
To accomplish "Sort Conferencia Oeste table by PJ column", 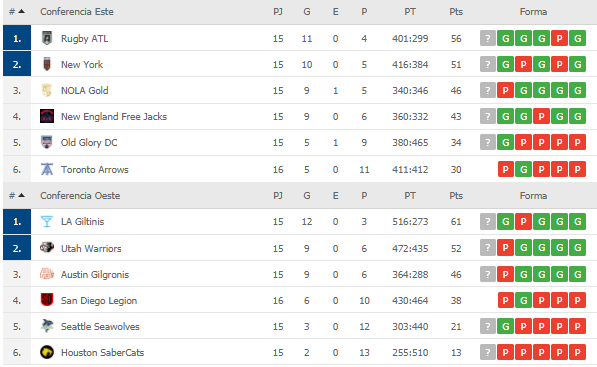I will click(x=278, y=196).
